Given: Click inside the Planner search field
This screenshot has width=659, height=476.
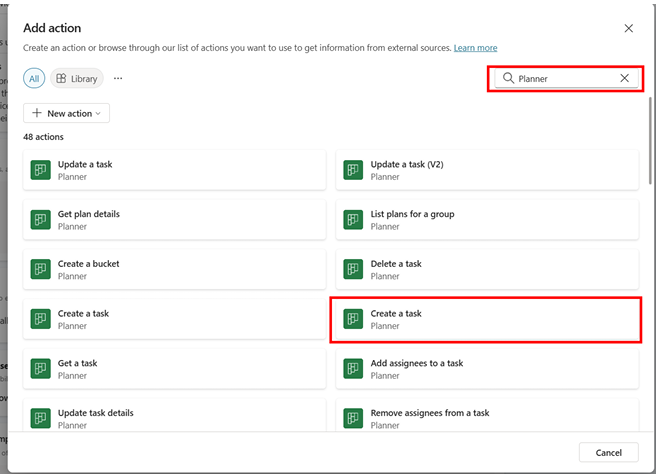Looking at the screenshot, I should coord(567,79).
